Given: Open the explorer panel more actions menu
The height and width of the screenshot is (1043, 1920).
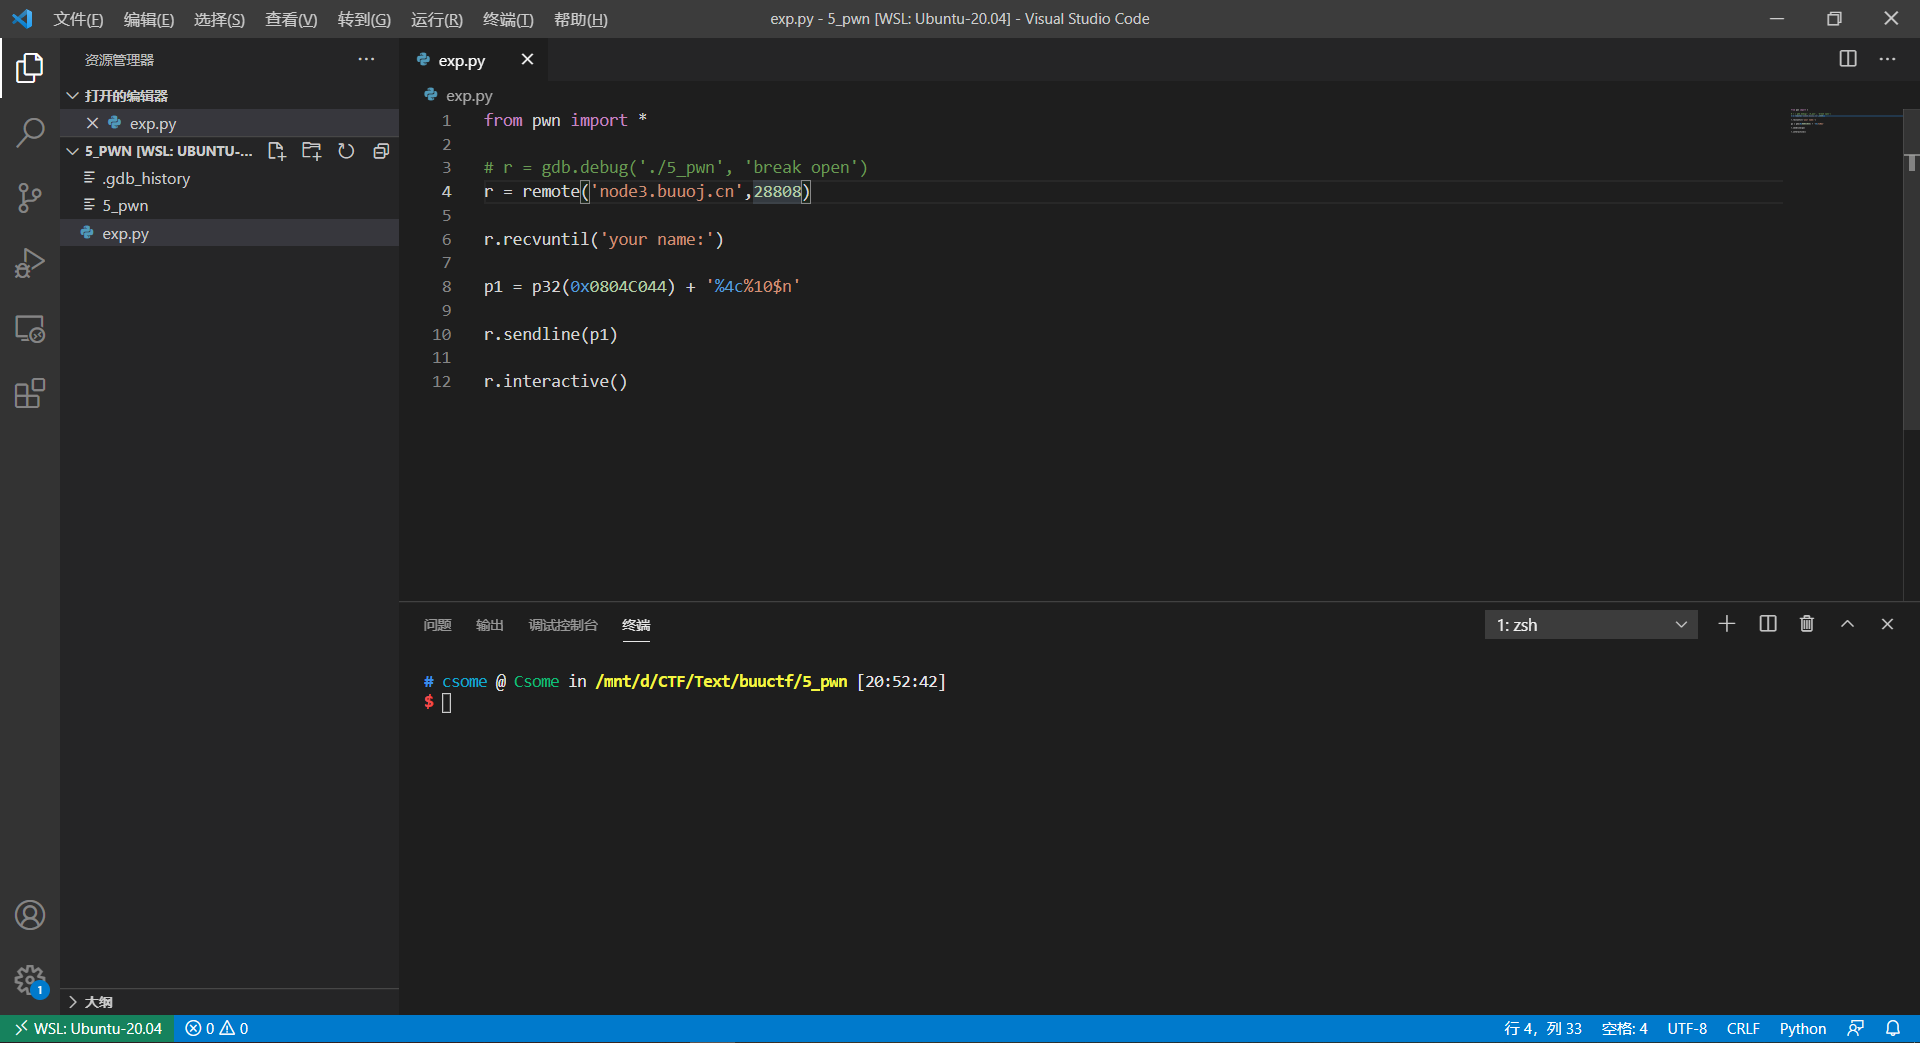Looking at the screenshot, I should click(x=366, y=60).
